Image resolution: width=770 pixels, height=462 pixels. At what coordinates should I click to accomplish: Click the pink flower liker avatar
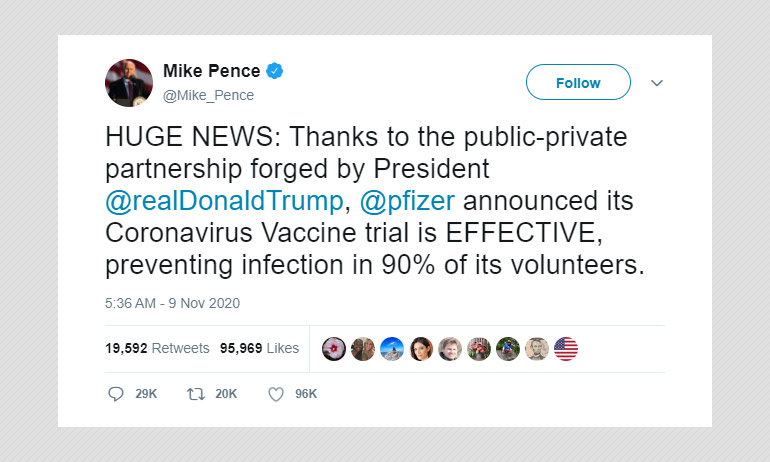coord(334,349)
